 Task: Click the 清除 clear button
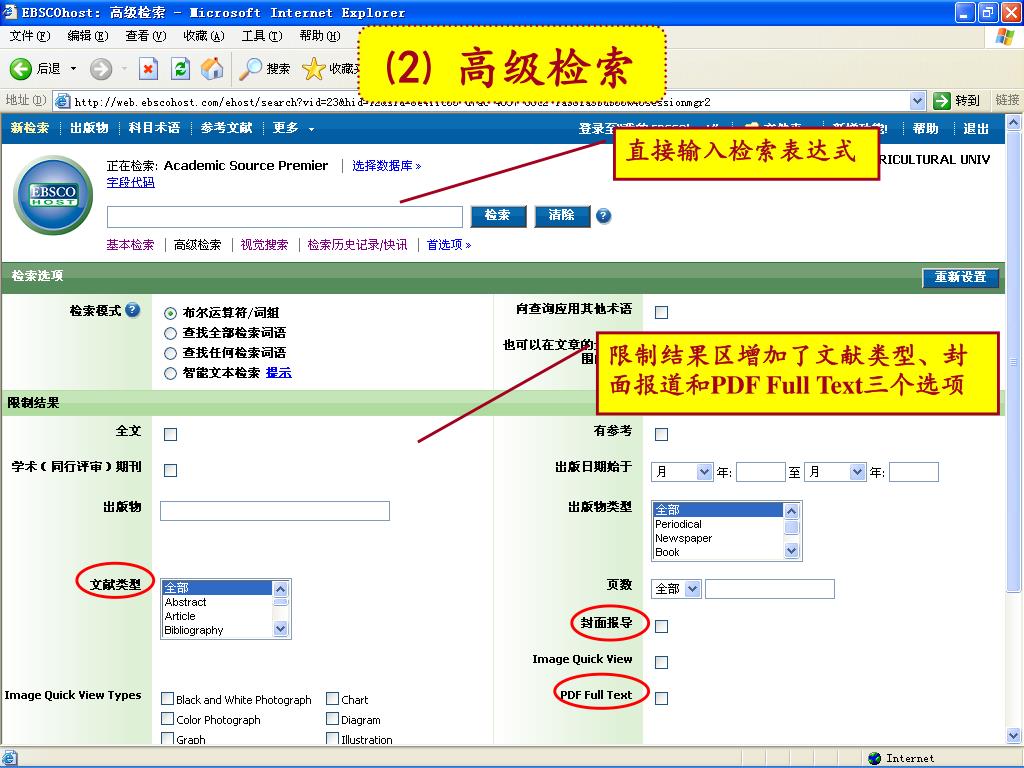click(562, 216)
